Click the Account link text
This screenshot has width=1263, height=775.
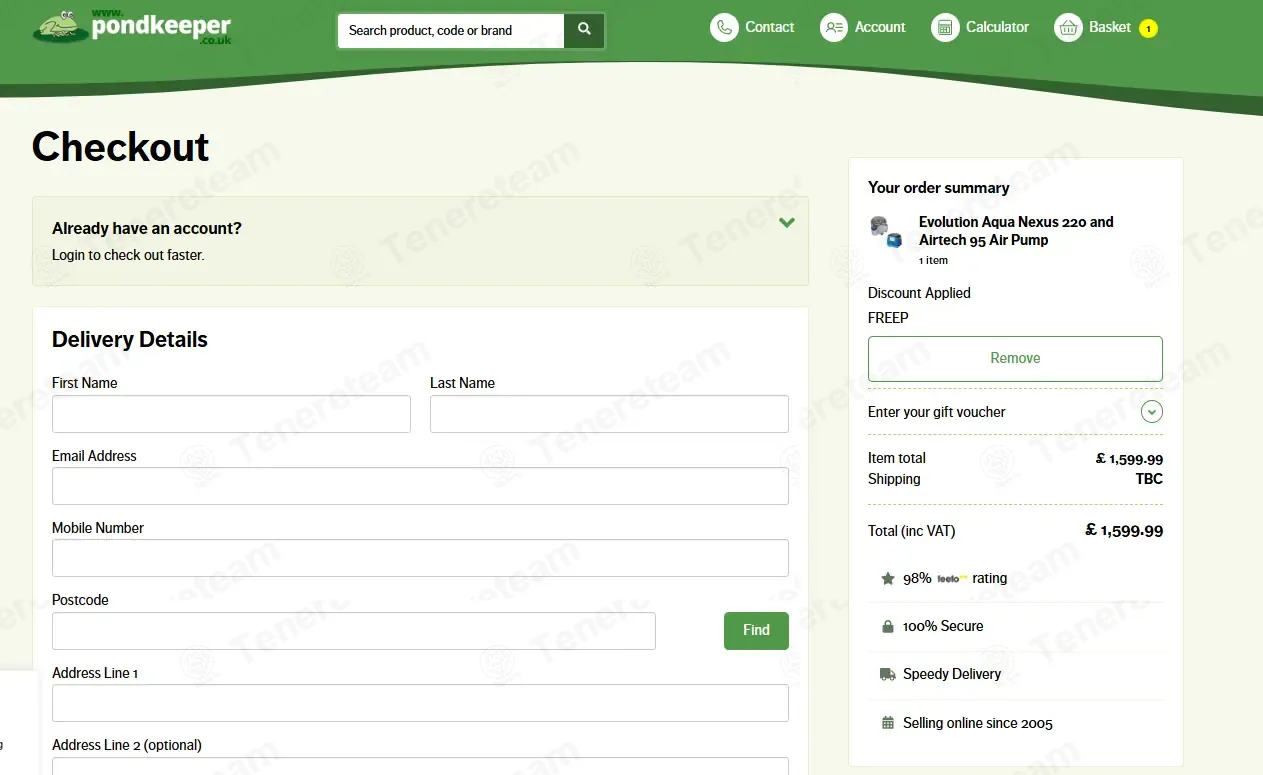tap(880, 27)
